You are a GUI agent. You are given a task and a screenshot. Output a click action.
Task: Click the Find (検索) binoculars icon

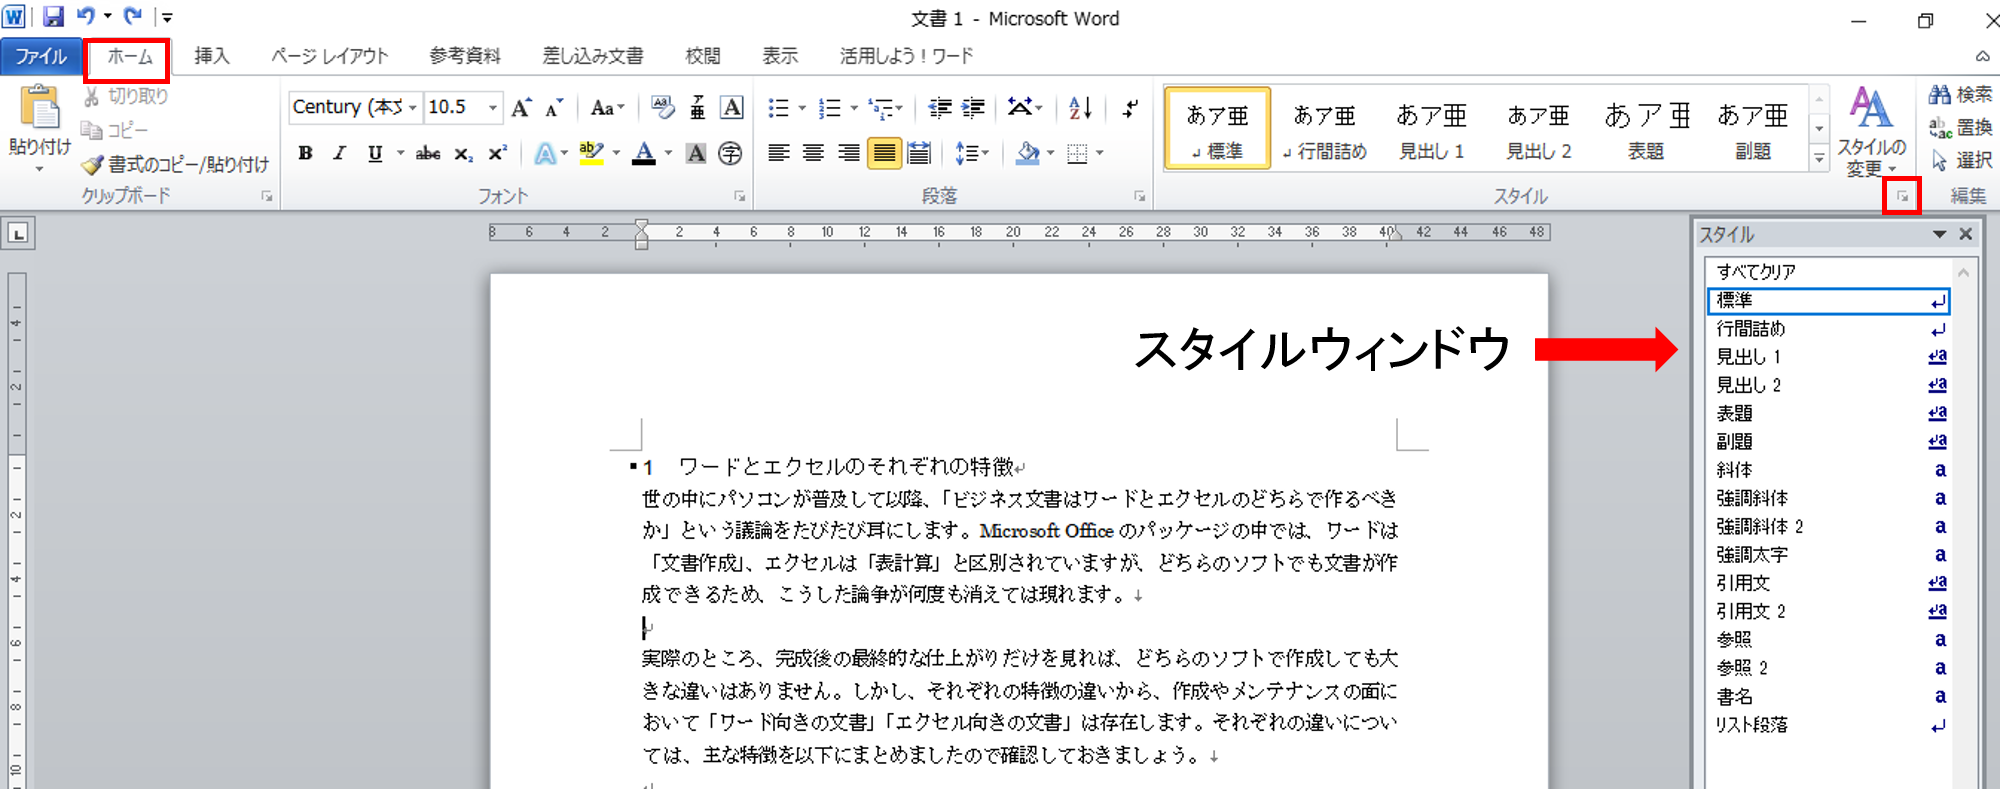pos(1940,94)
